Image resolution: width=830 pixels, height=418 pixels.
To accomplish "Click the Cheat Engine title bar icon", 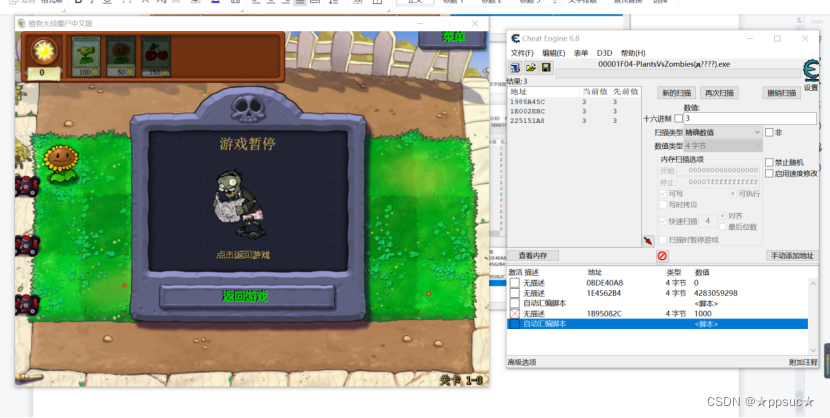I will point(515,38).
